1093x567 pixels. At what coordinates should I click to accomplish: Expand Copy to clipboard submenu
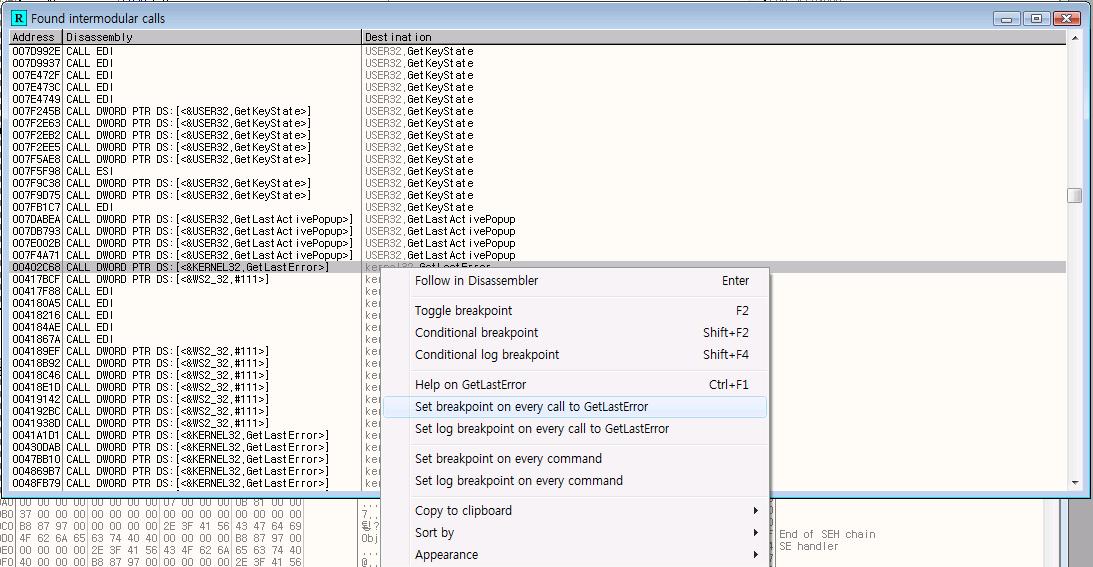click(x=575, y=511)
